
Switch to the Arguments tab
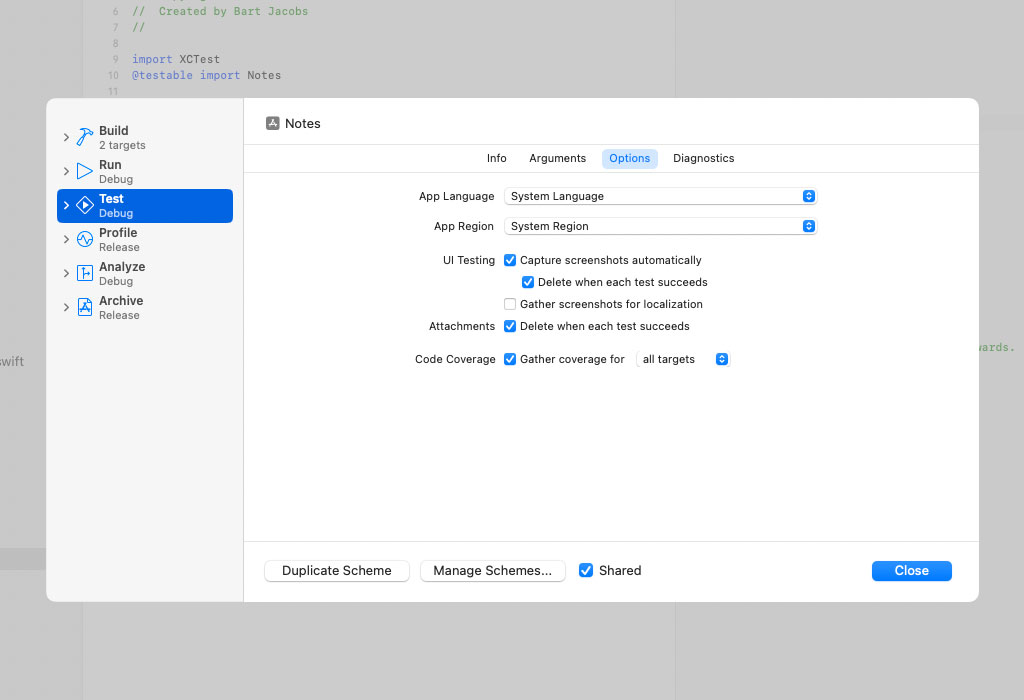(557, 158)
